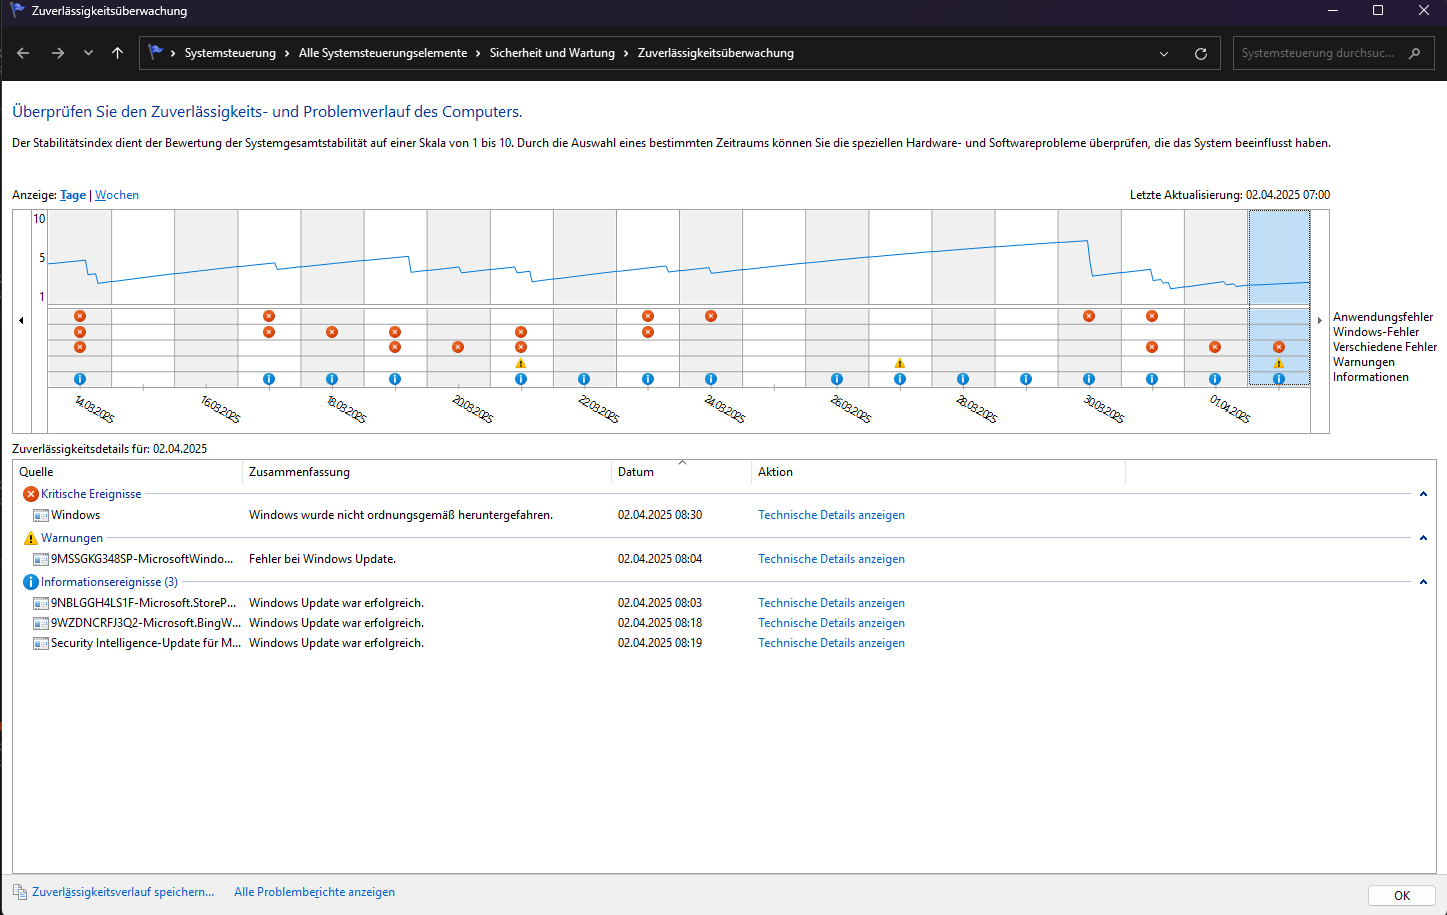
Task: Click the yellow warning icon near 27.03.2025
Action: pos(900,363)
